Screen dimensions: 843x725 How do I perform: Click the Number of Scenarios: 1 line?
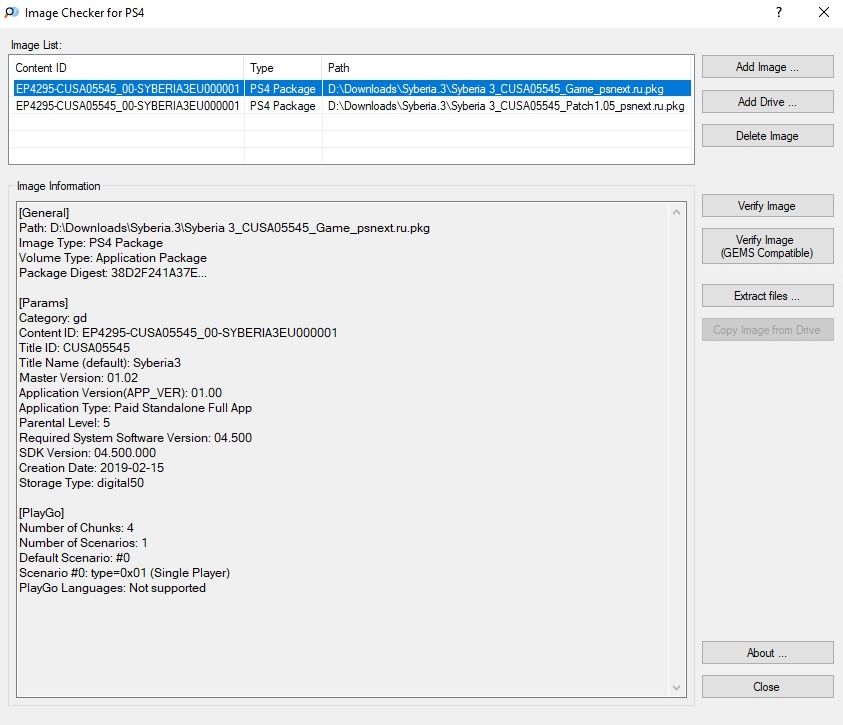coord(83,543)
